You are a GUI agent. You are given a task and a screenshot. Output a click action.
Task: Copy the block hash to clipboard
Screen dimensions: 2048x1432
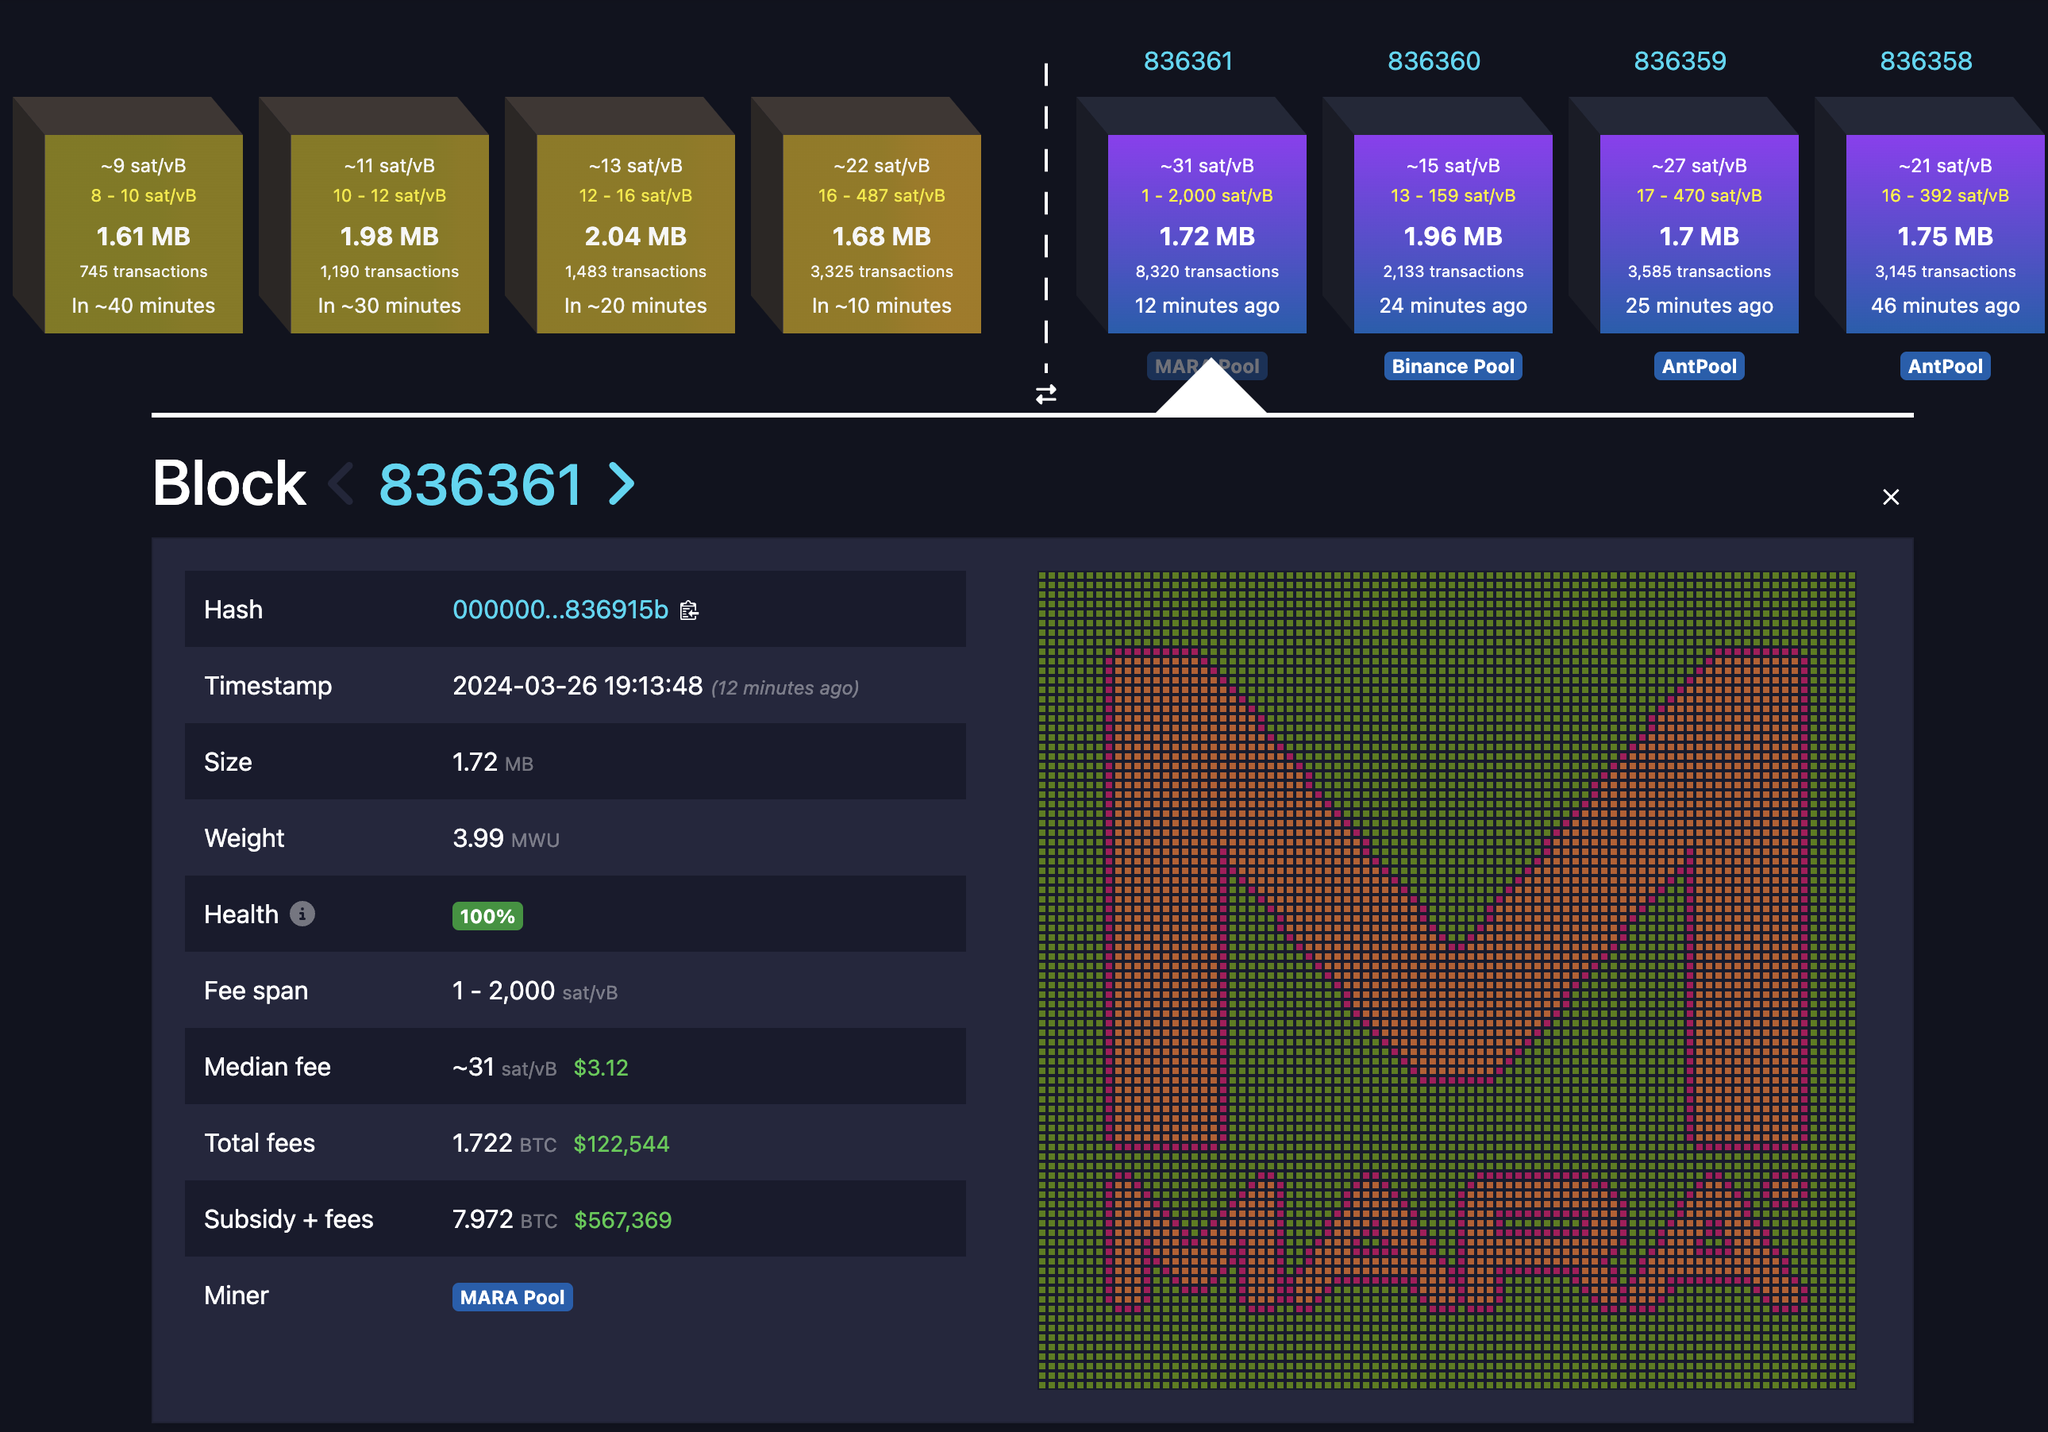point(689,611)
